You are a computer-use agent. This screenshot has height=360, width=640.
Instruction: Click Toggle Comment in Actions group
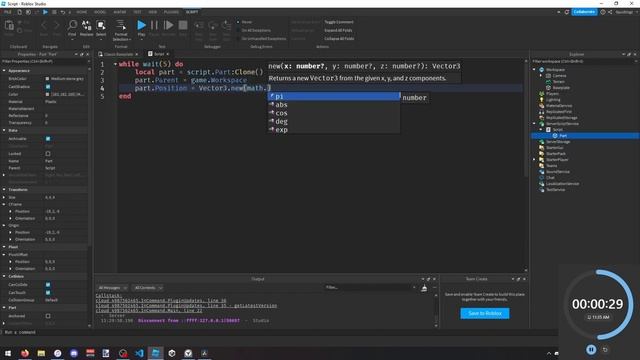click(x=339, y=22)
